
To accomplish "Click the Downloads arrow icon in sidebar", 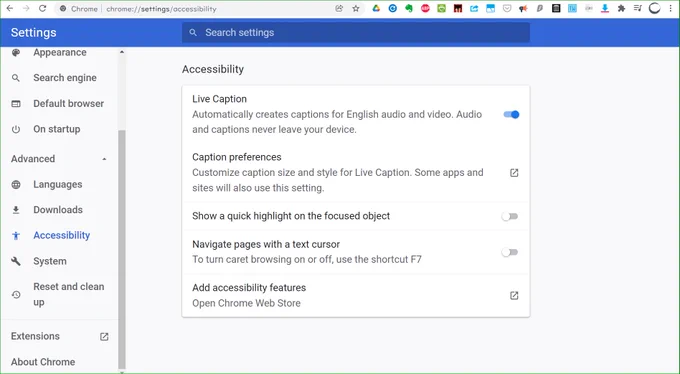I will [16, 210].
